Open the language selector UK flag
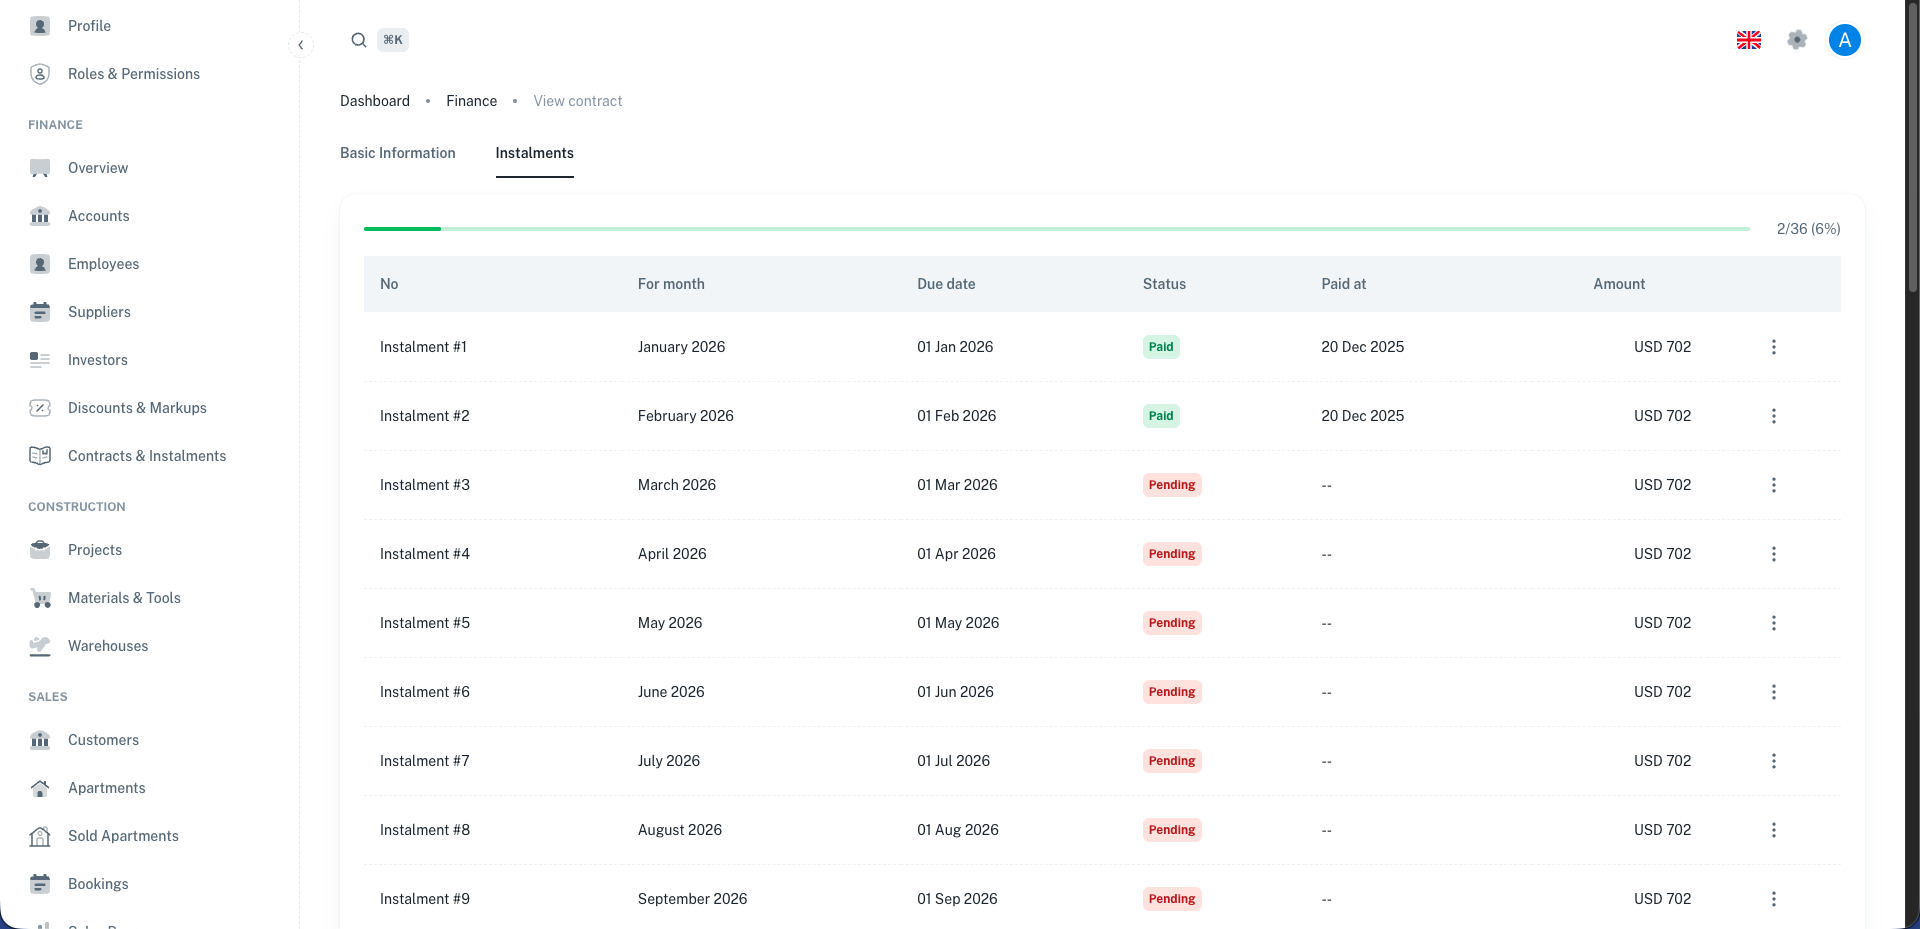The image size is (1920, 929). (1749, 40)
